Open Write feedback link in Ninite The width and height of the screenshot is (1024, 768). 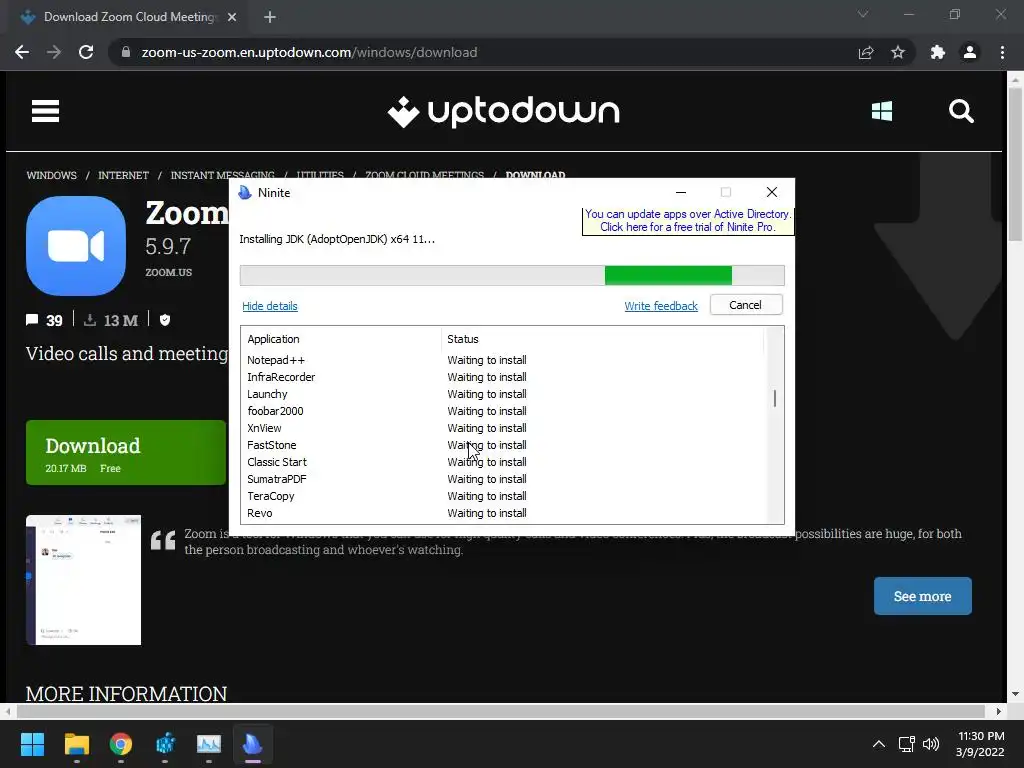[x=661, y=306]
